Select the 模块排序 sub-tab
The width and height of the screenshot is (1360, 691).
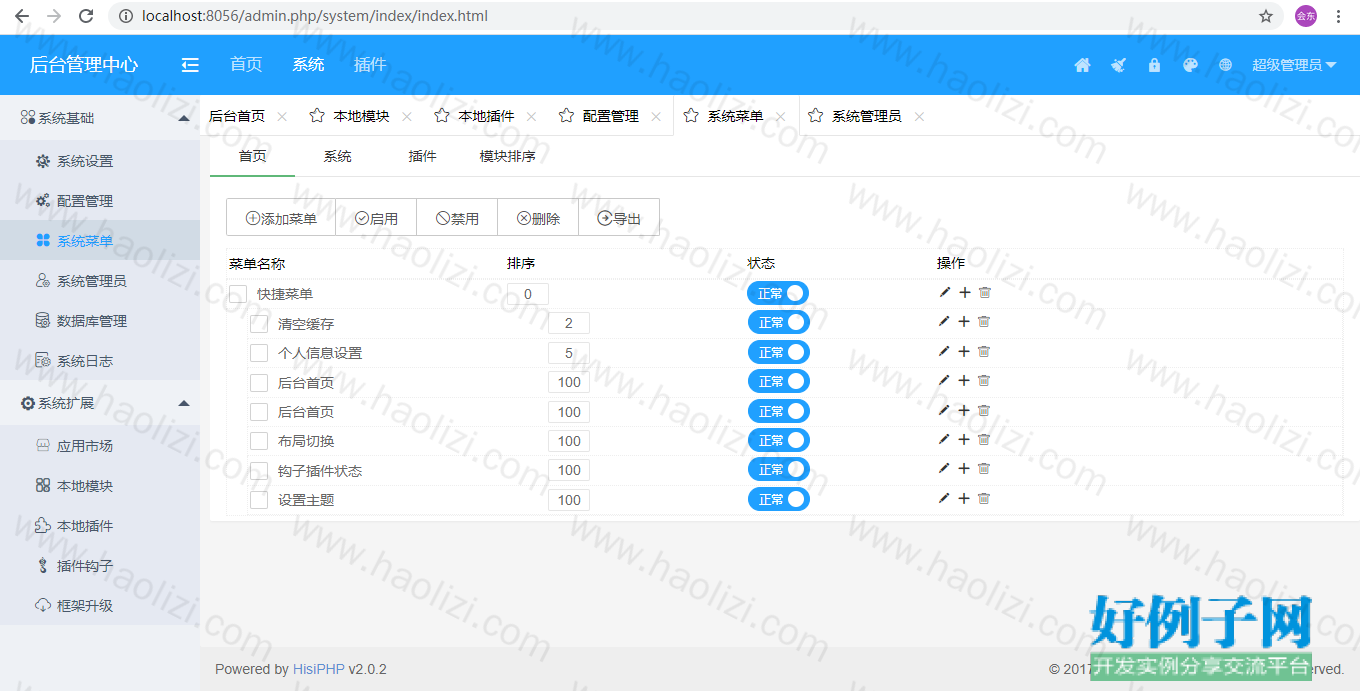pos(507,156)
